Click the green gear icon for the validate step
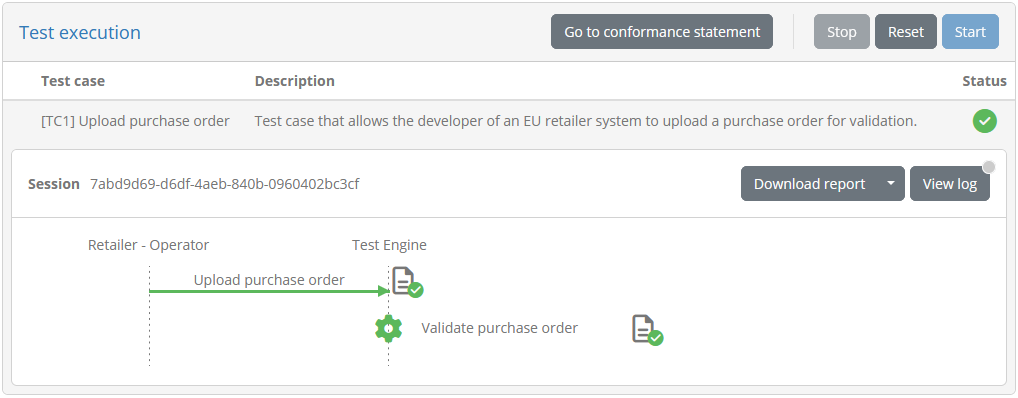 388,329
